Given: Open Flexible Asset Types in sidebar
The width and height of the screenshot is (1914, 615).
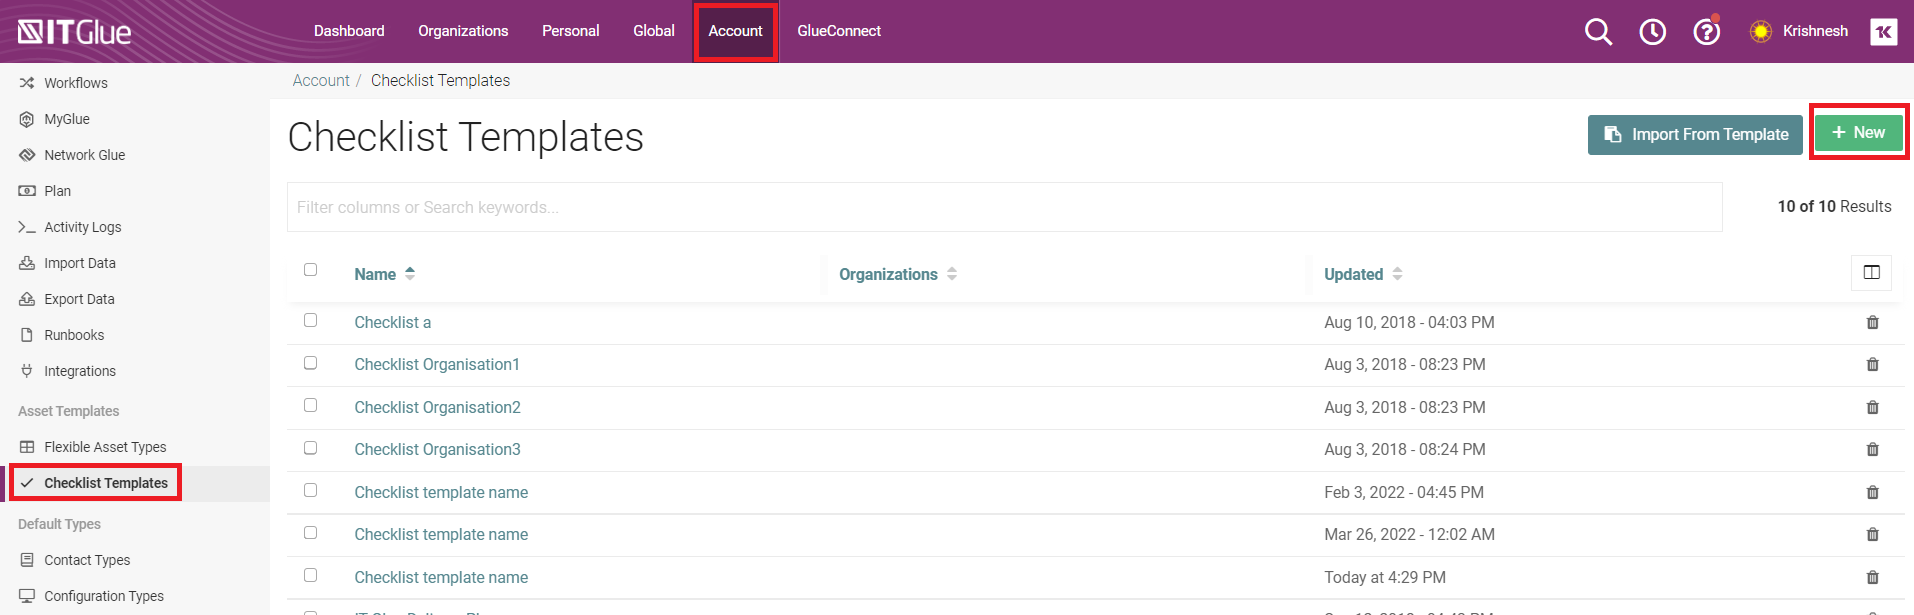Looking at the screenshot, I should coord(105,447).
